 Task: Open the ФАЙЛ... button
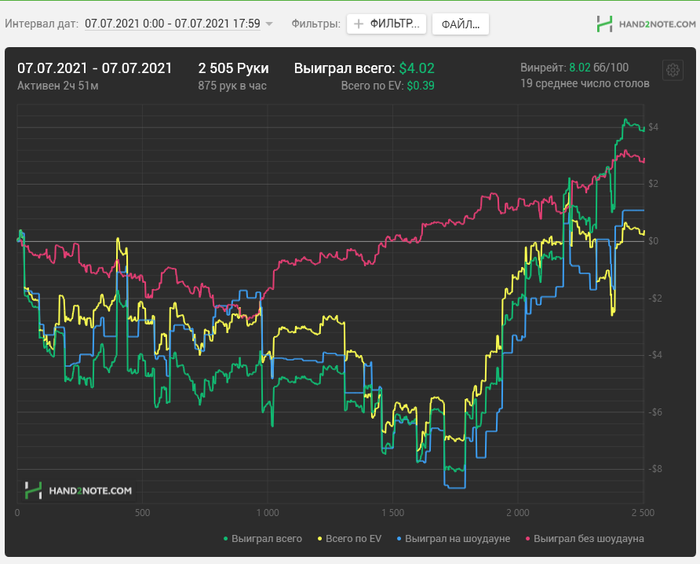[460, 24]
